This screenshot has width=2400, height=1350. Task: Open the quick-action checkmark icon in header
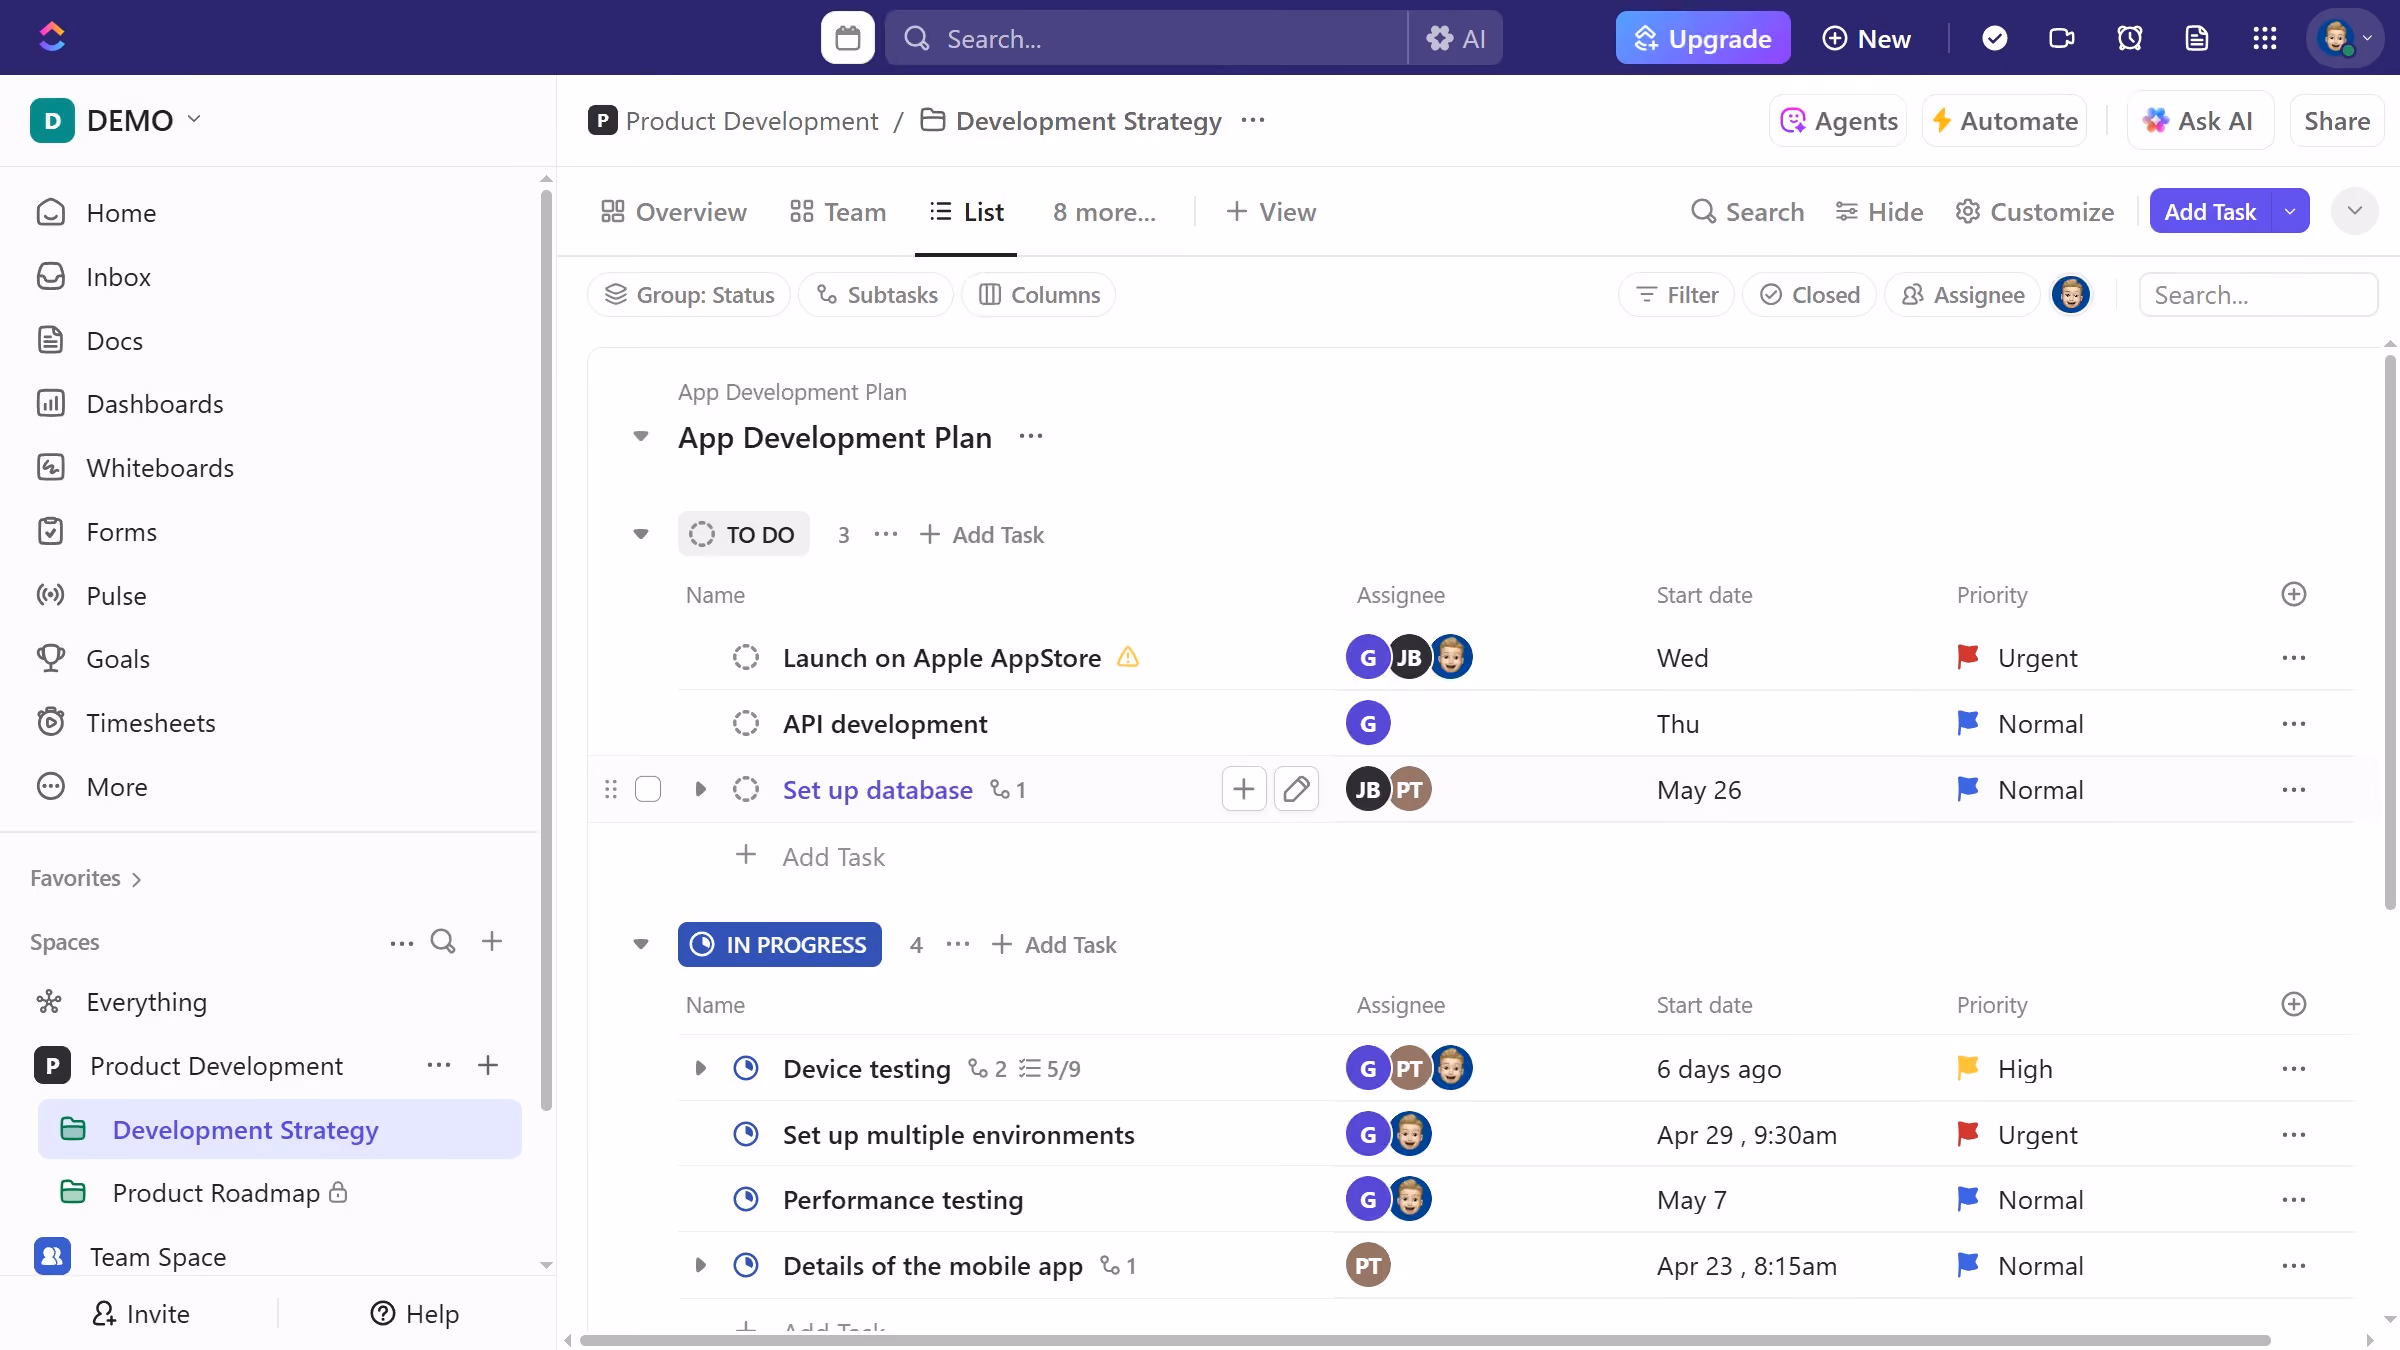tap(1994, 38)
